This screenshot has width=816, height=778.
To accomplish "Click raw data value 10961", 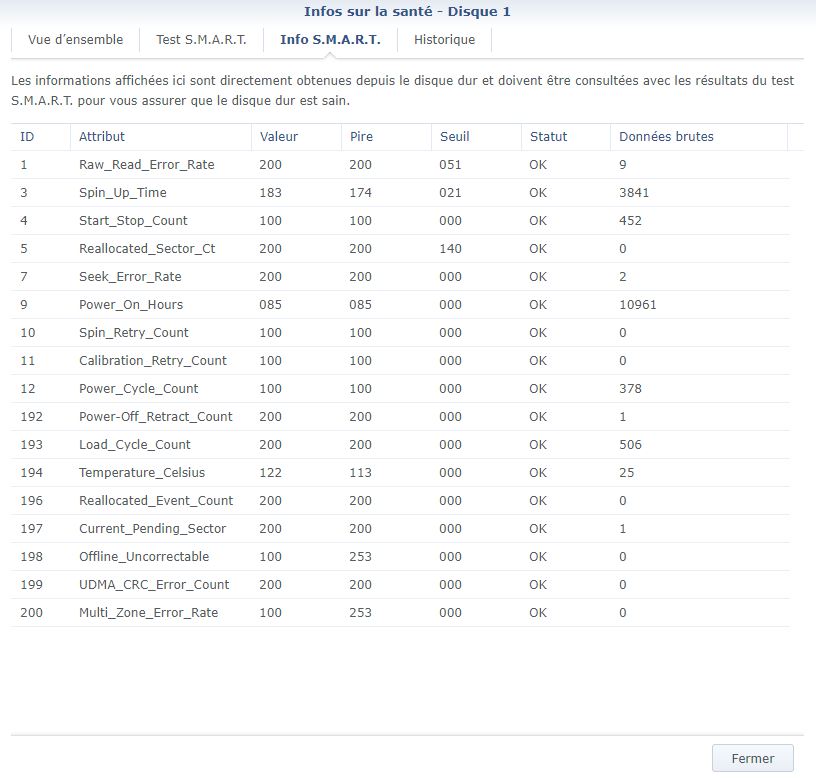I will pyautogui.click(x=638, y=305).
